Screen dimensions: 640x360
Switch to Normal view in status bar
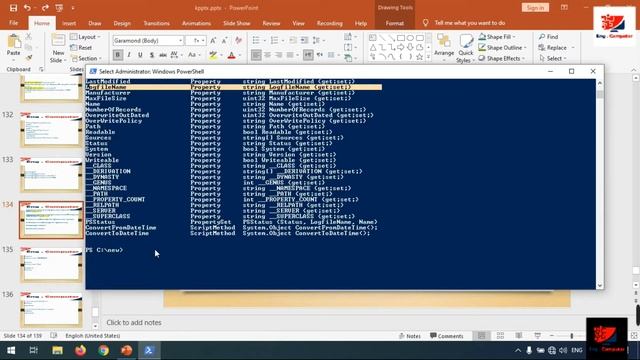point(482,336)
